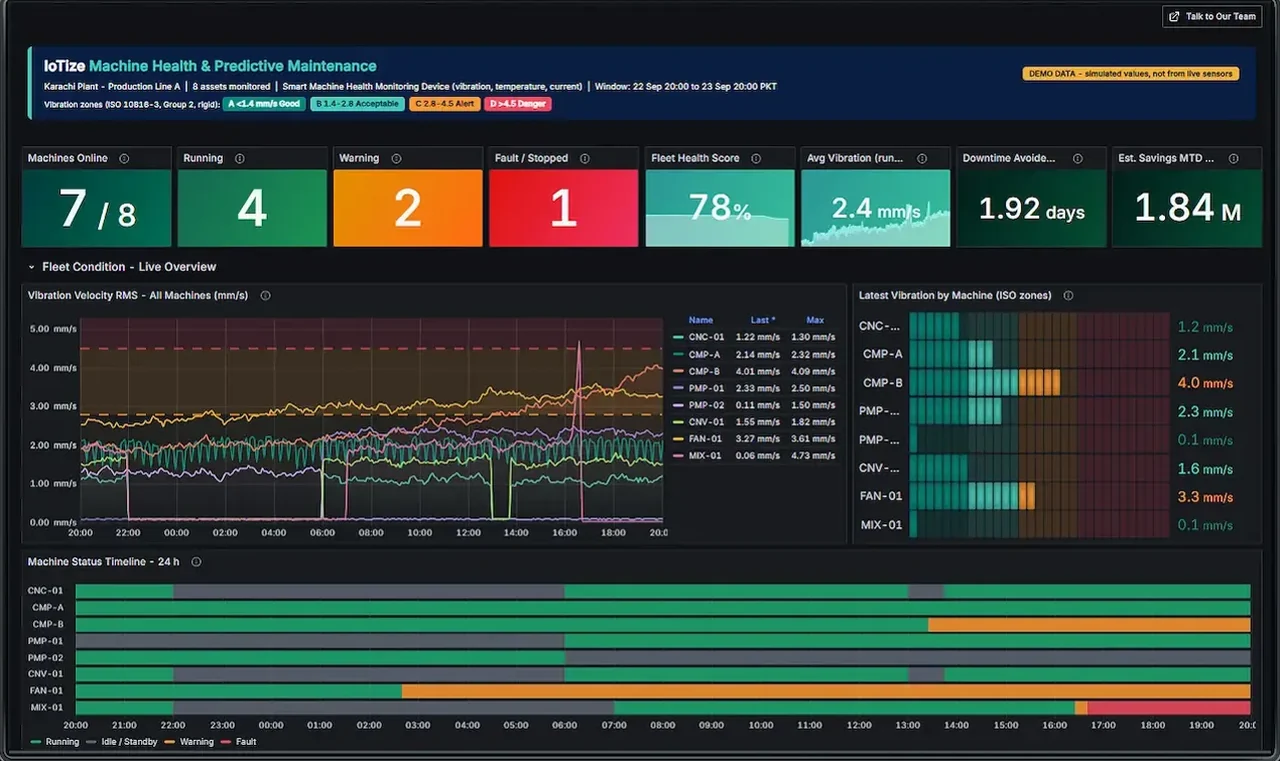This screenshot has width=1280, height=761.
Task: Open info icon of Vibration Velocity RMS panel
Action: [265, 295]
